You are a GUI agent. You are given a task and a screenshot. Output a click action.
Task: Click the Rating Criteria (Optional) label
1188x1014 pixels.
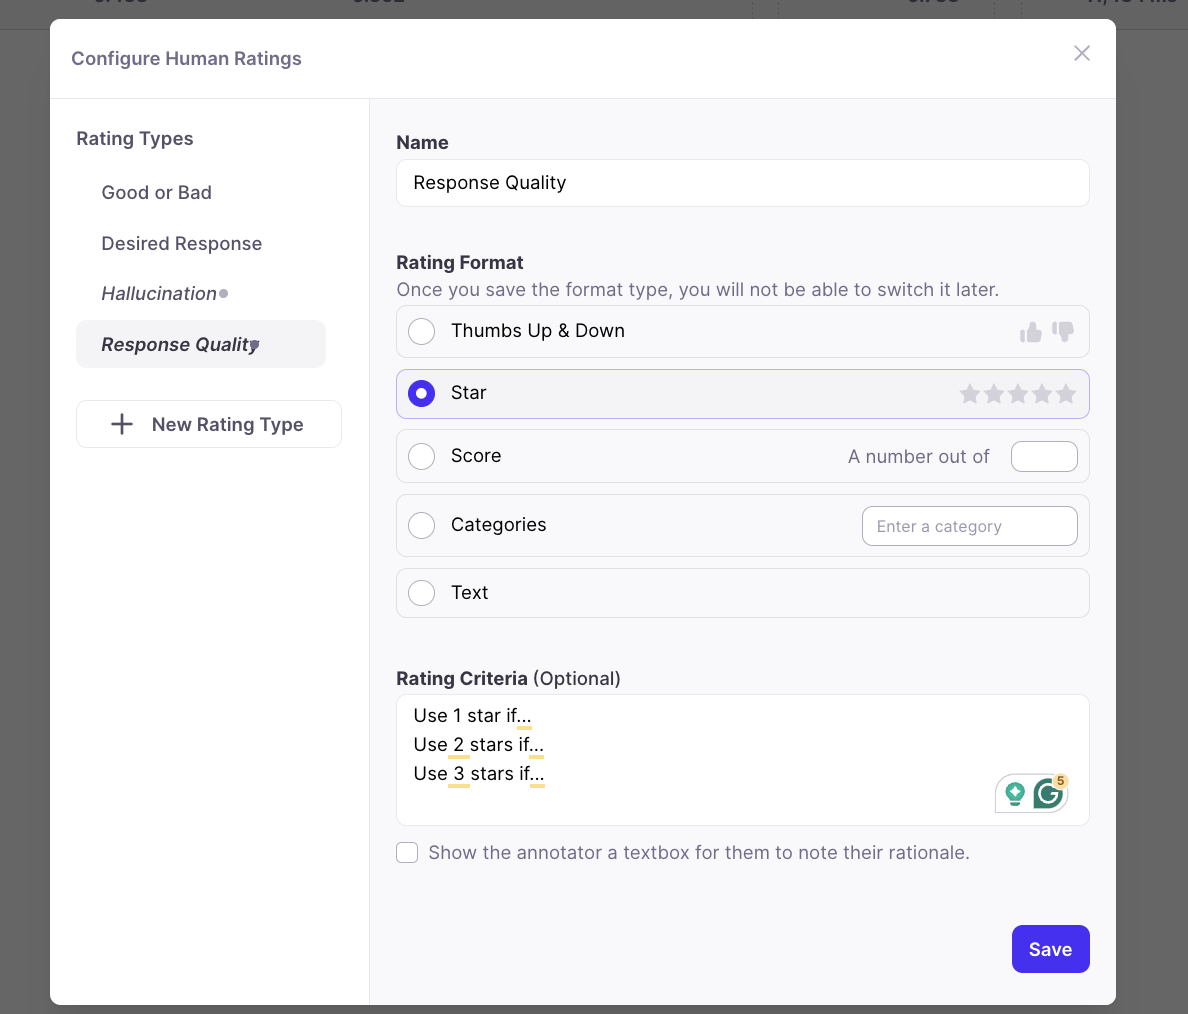(508, 678)
